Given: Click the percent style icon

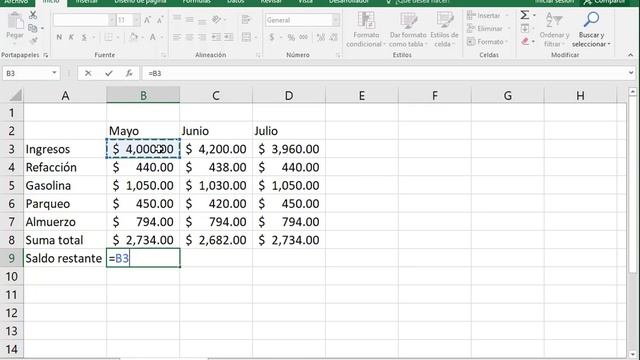Looking at the screenshot, I should pyautogui.click(x=291, y=38).
